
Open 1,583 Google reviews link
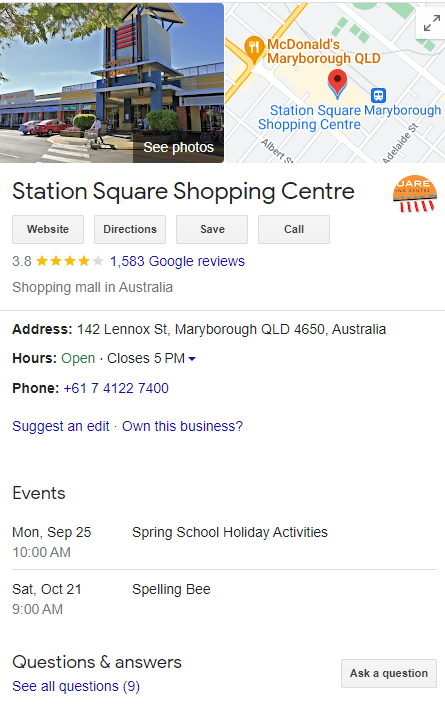(x=177, y=261)
